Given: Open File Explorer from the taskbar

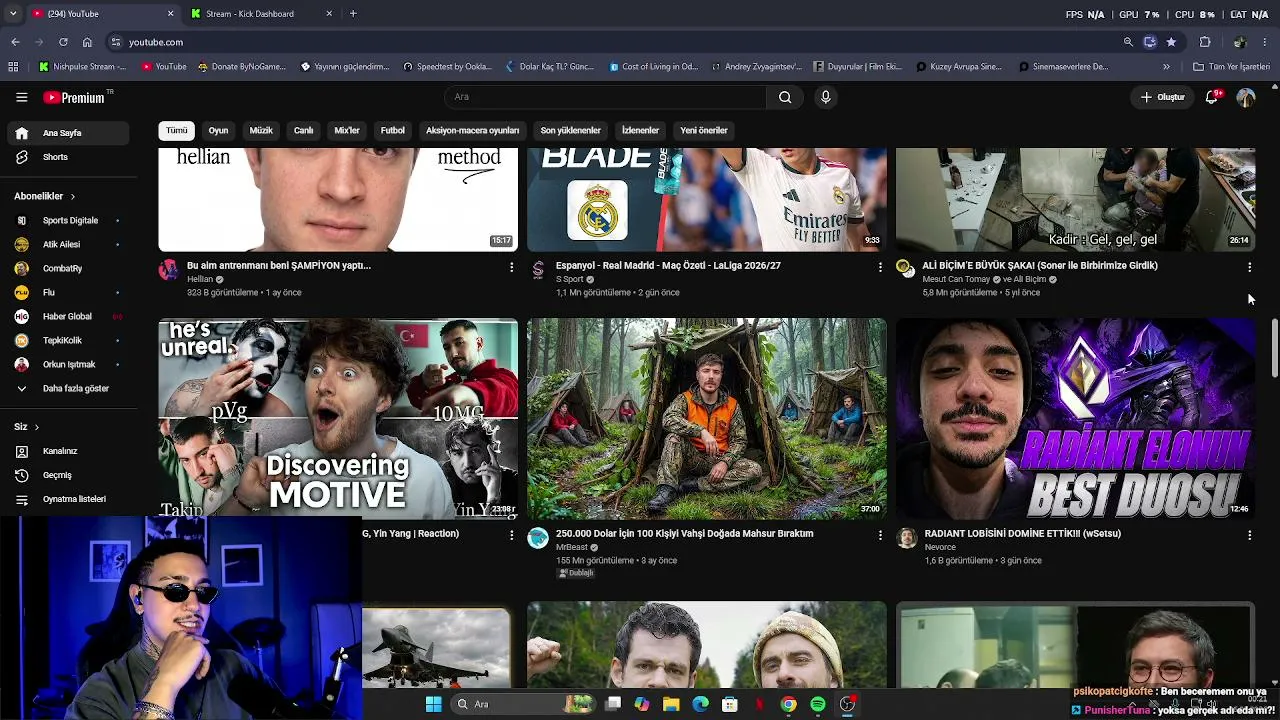Looking at the screenshot, I should coord(671,704).
